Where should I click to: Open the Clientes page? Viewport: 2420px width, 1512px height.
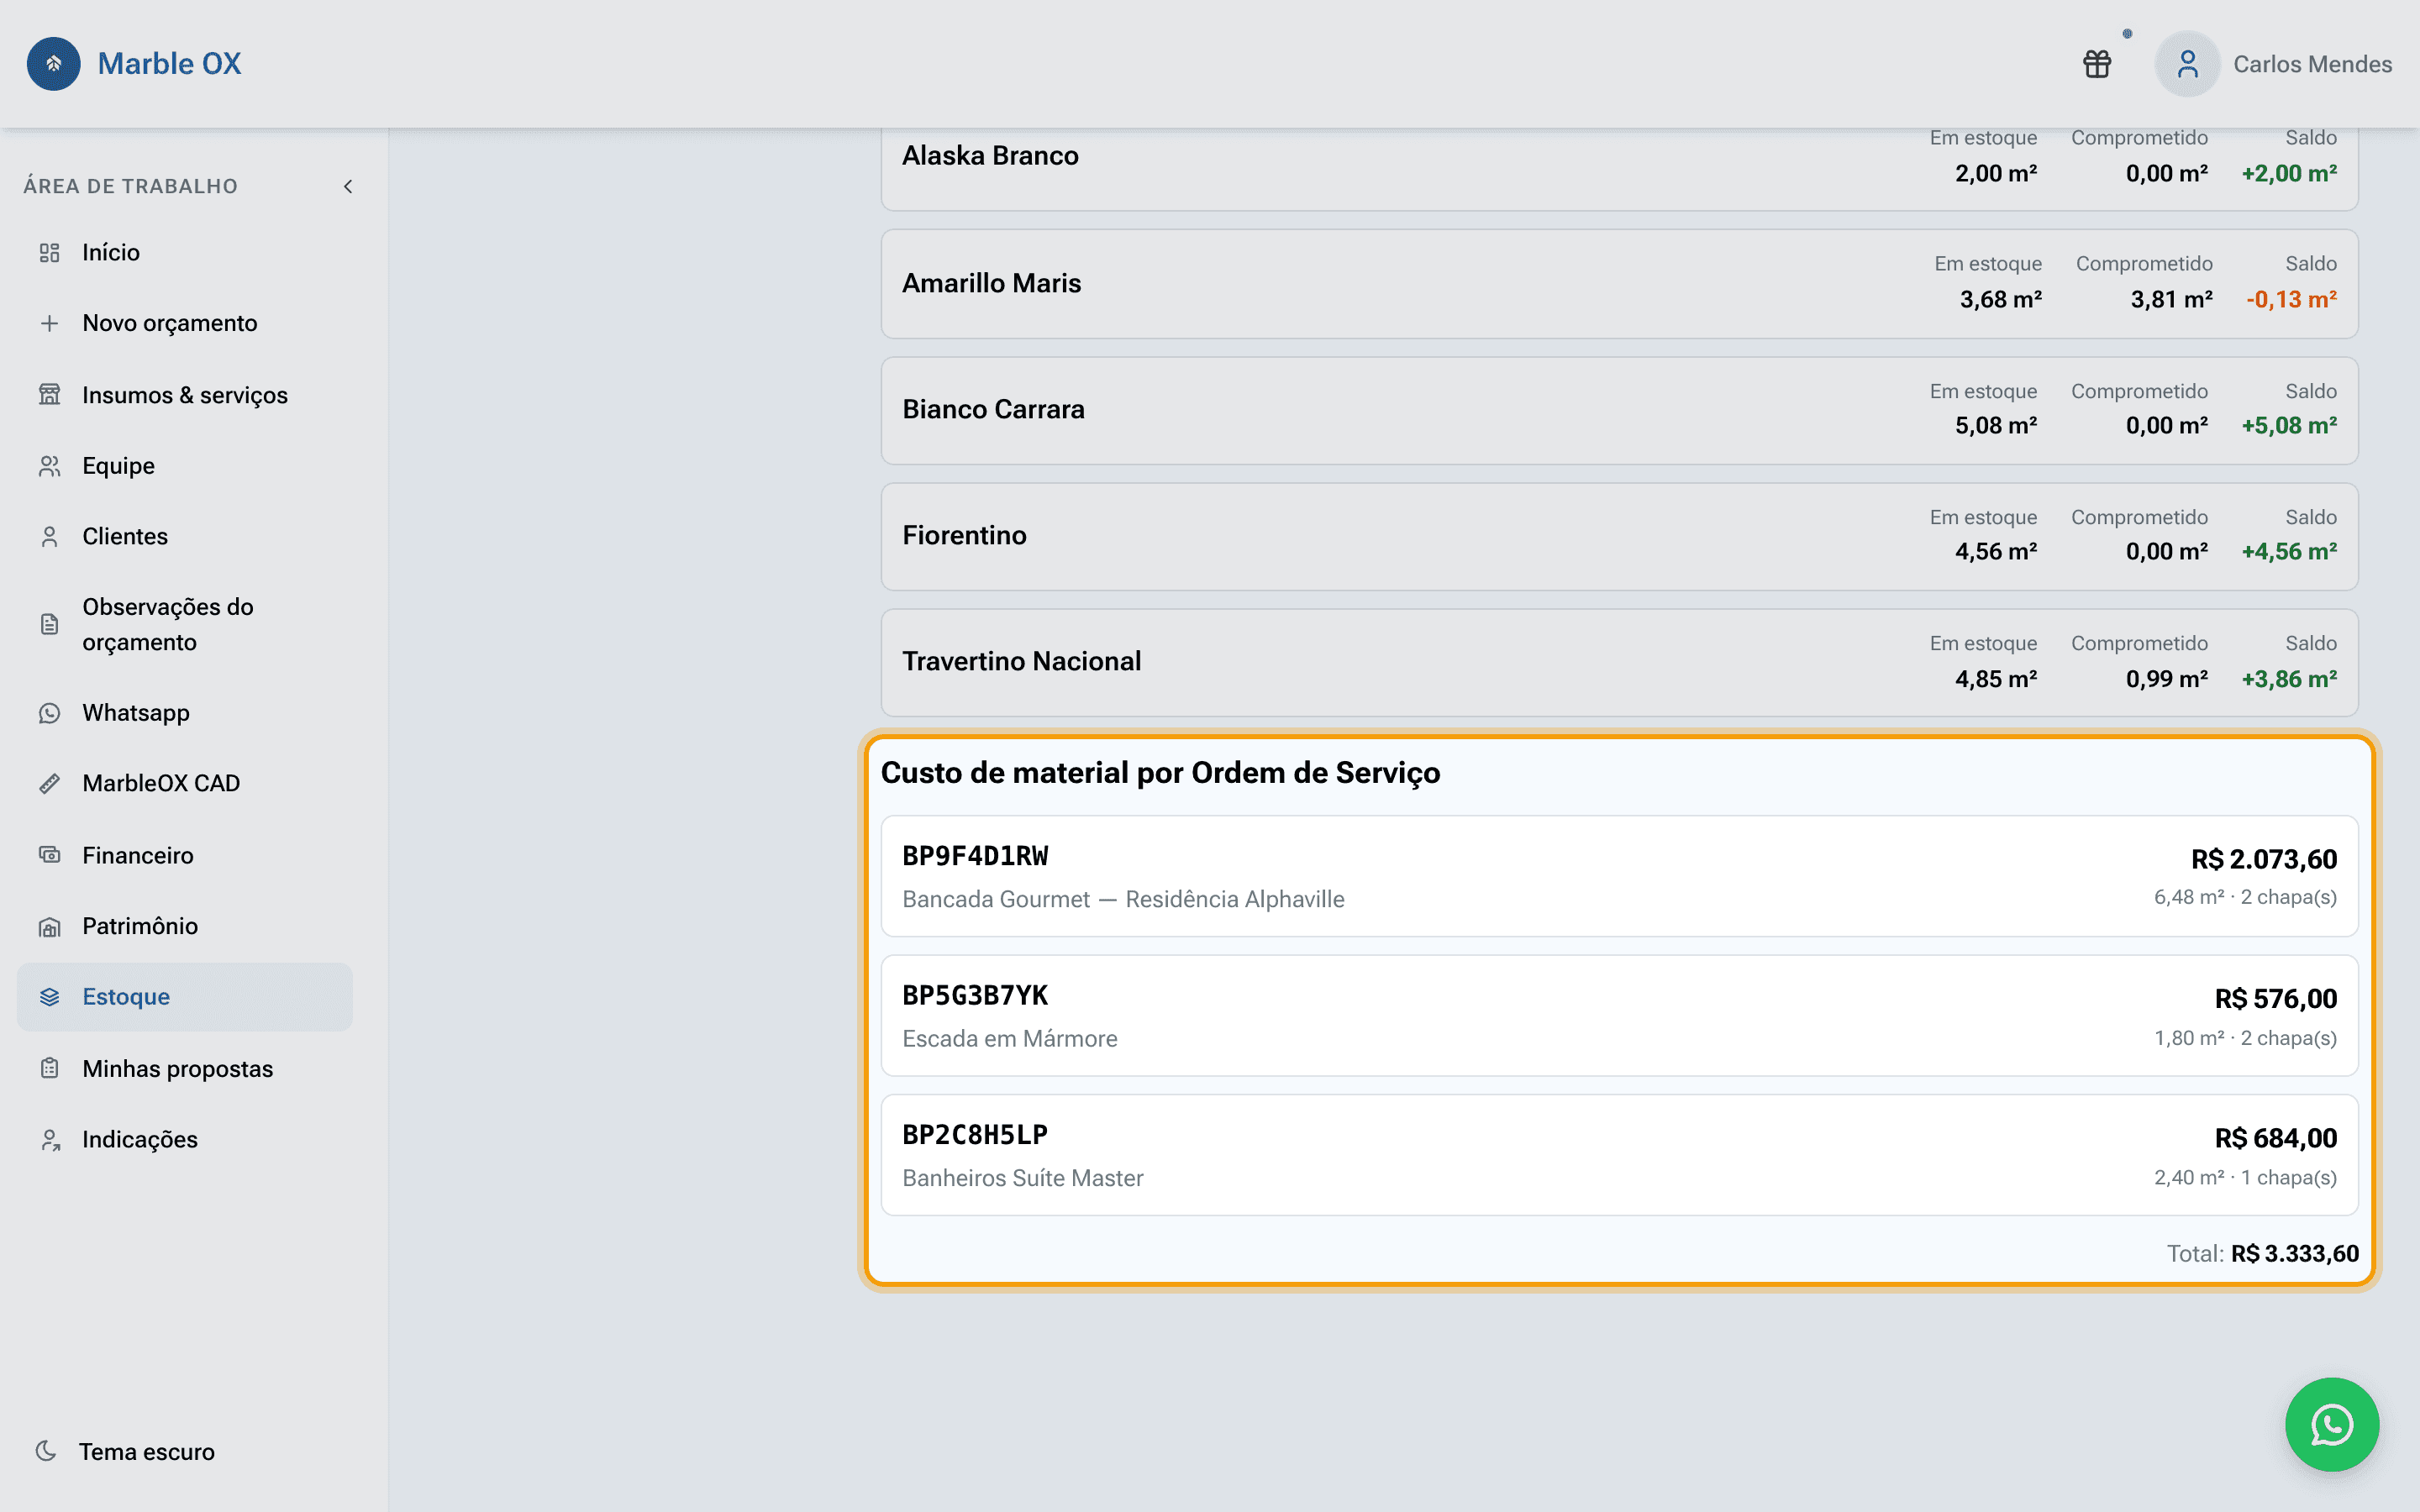pos(185,537)
